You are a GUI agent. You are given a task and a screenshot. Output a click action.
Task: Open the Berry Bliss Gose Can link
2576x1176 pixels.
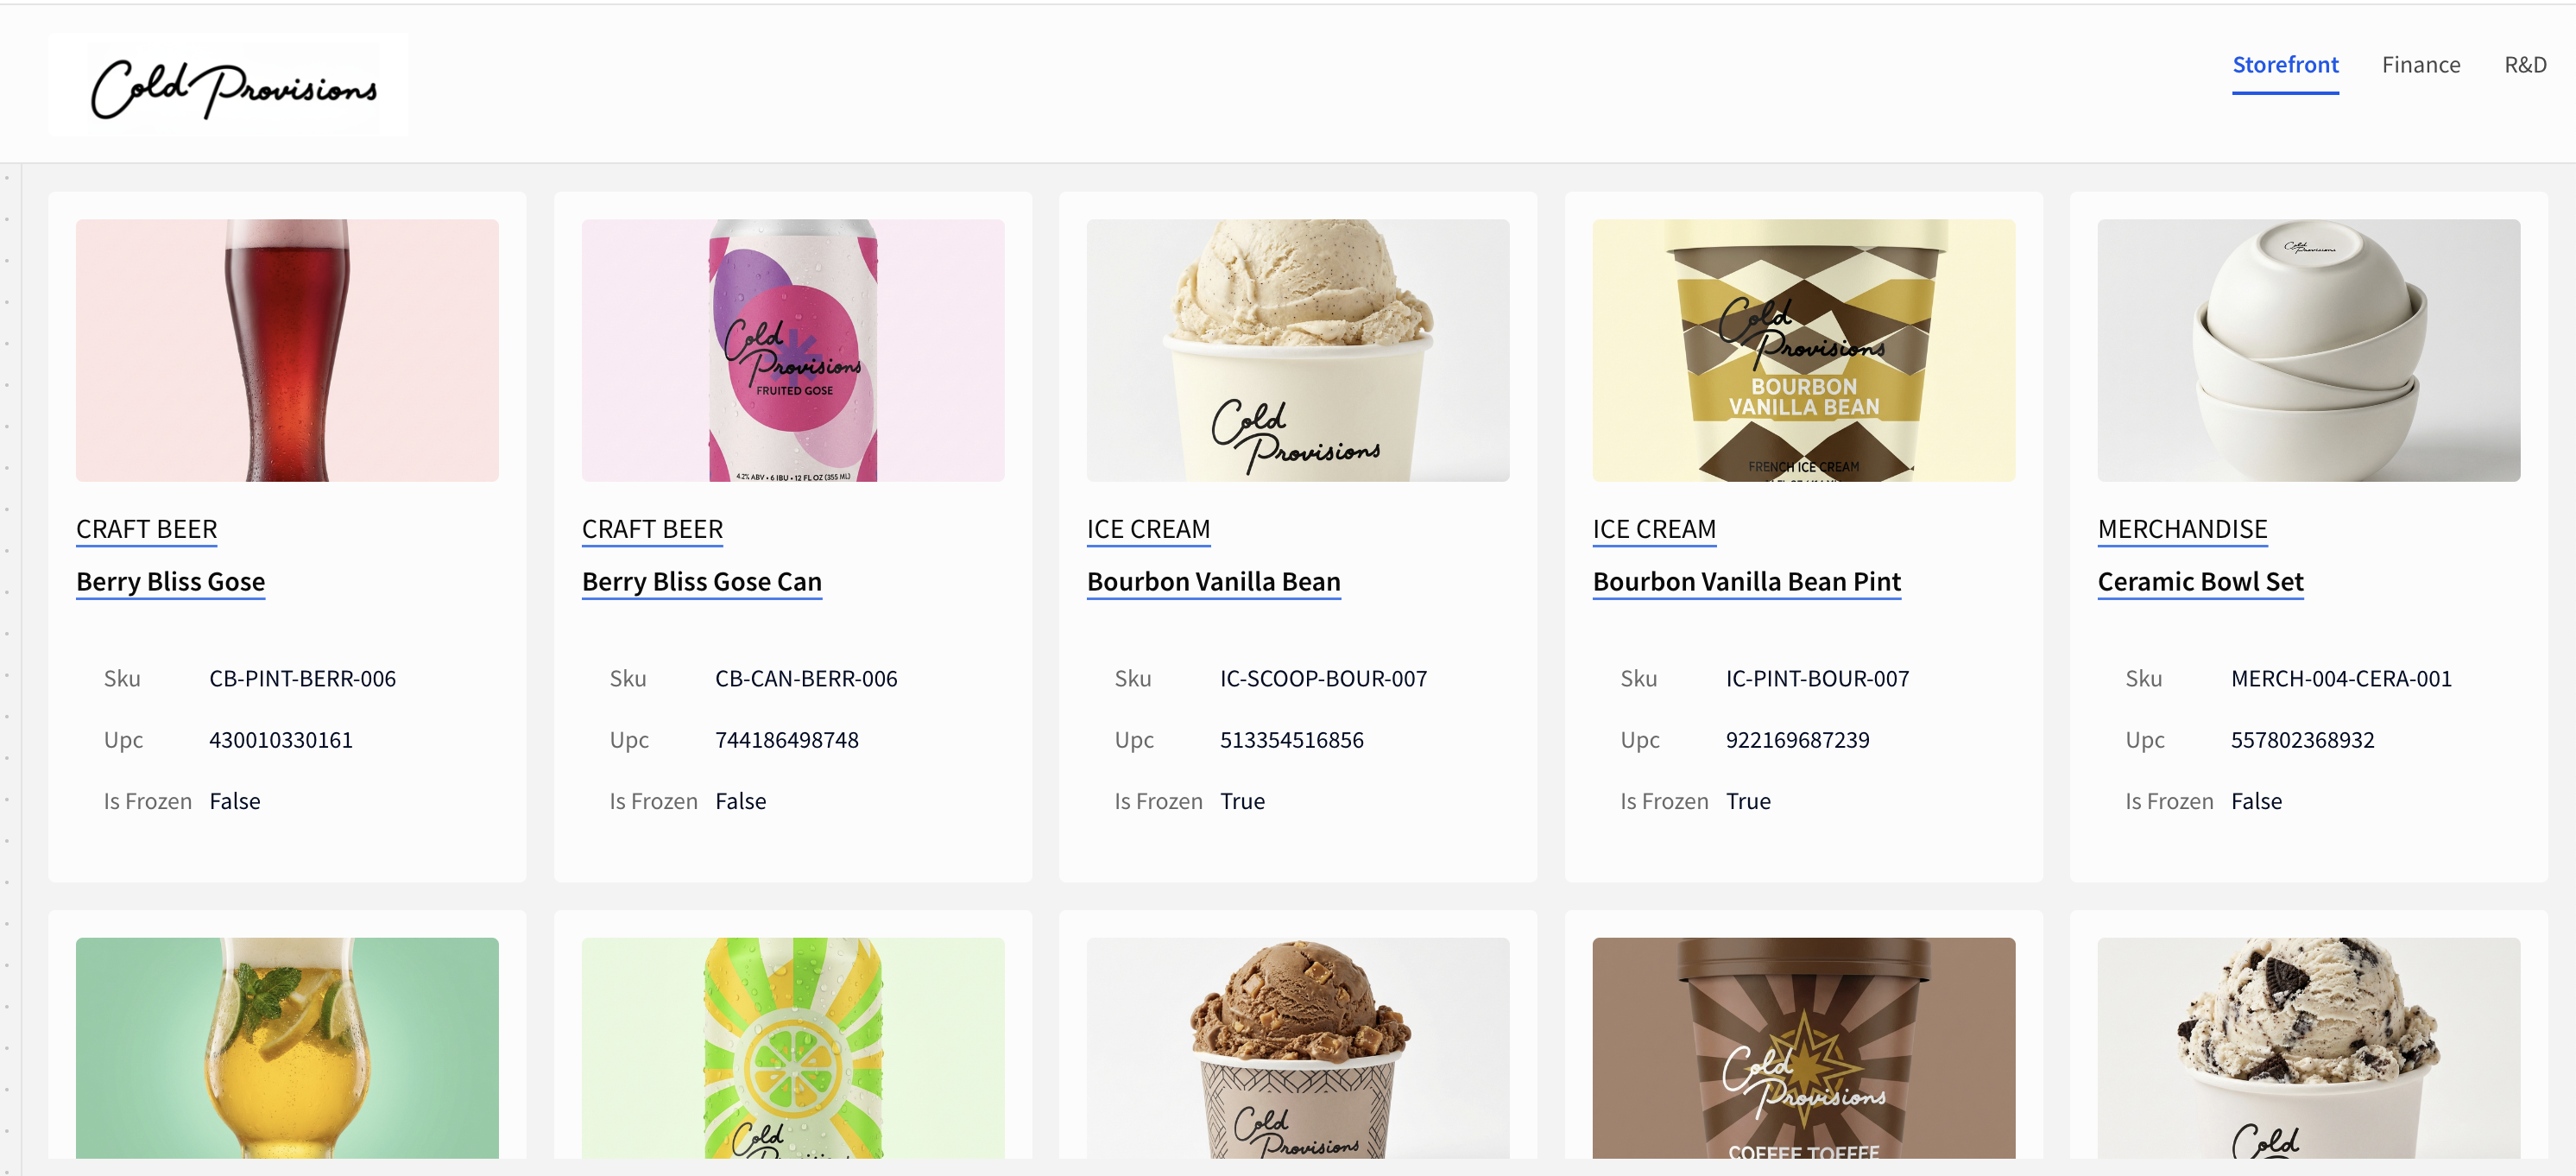tap(701, 582)
